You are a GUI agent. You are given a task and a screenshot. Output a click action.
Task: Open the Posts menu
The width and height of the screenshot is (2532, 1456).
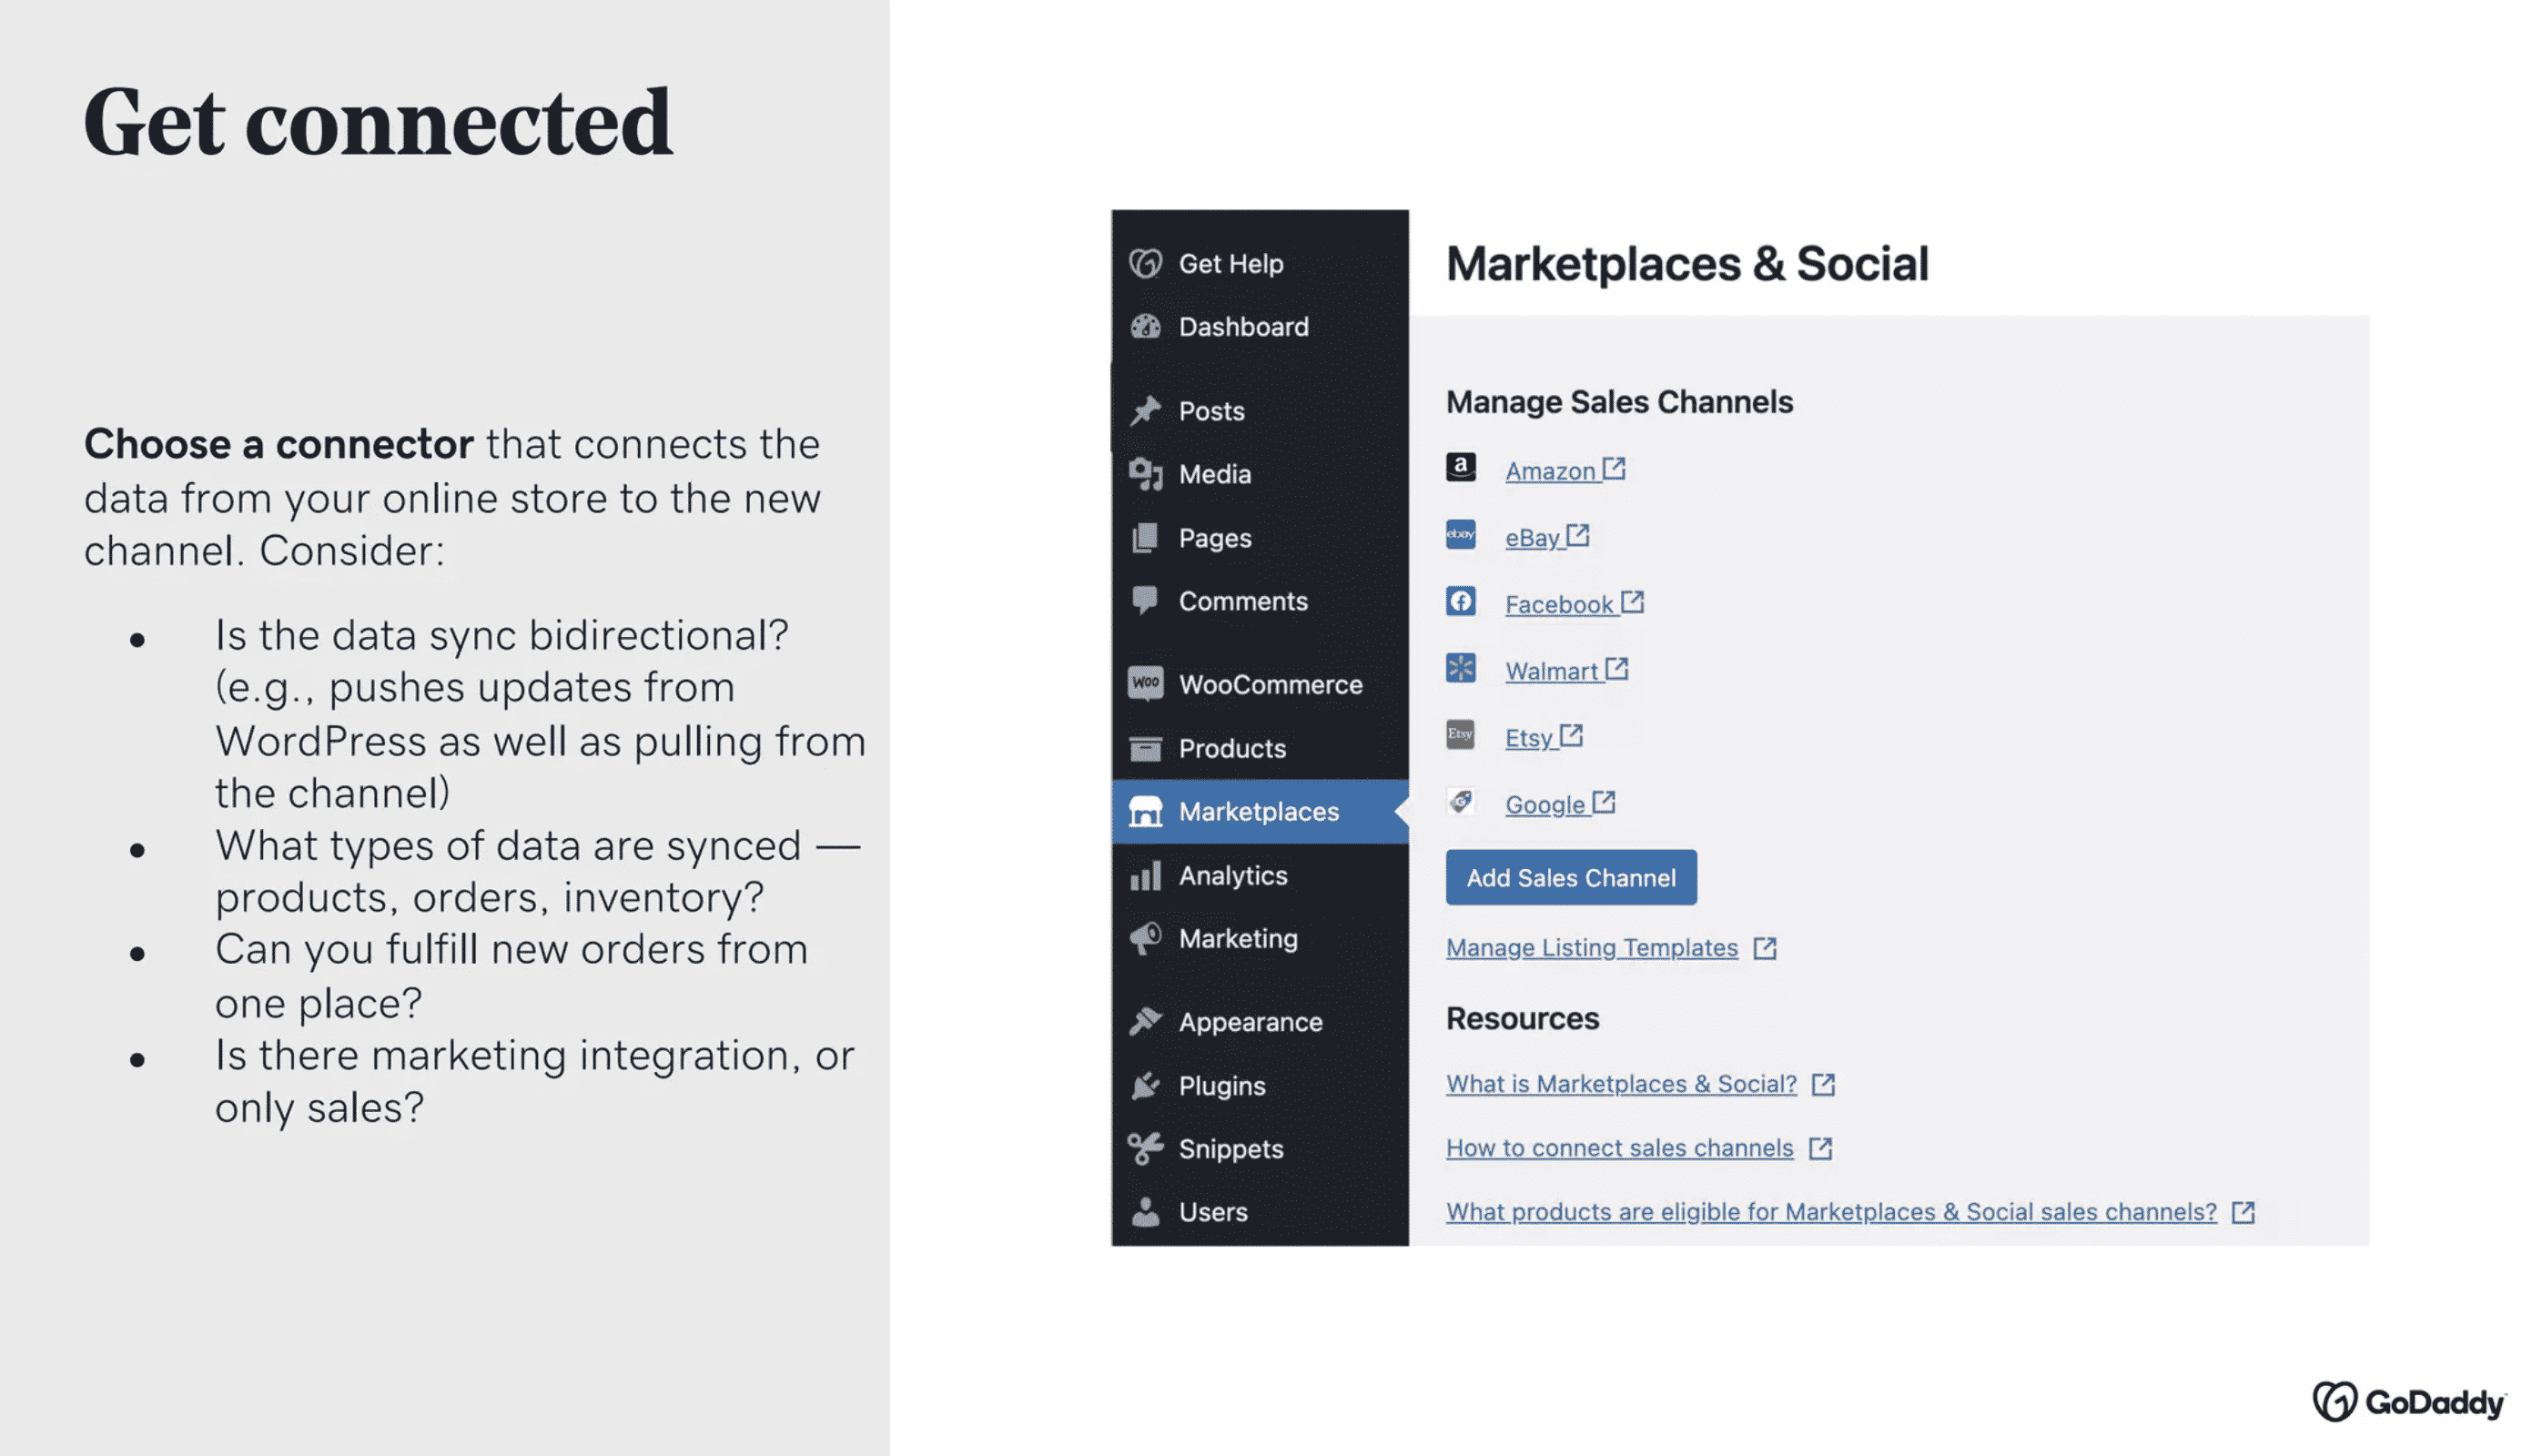tap(1260, 411)
